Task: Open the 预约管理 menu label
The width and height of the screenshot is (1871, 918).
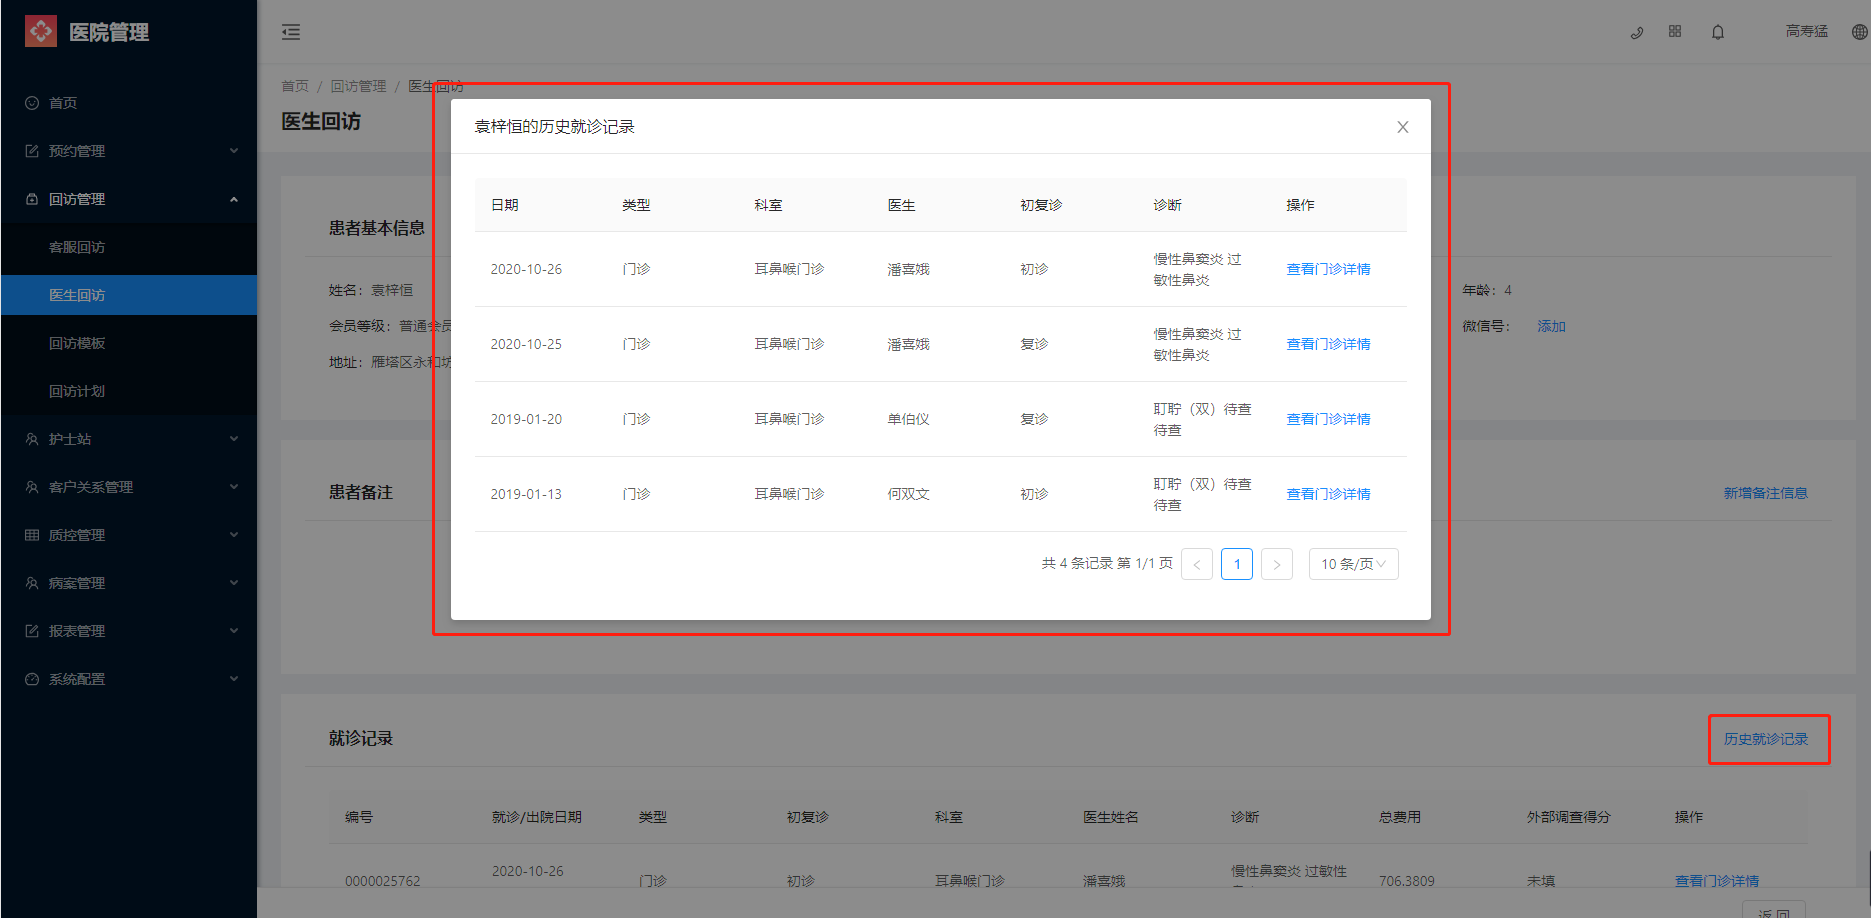Action: (x=77, y=151)
